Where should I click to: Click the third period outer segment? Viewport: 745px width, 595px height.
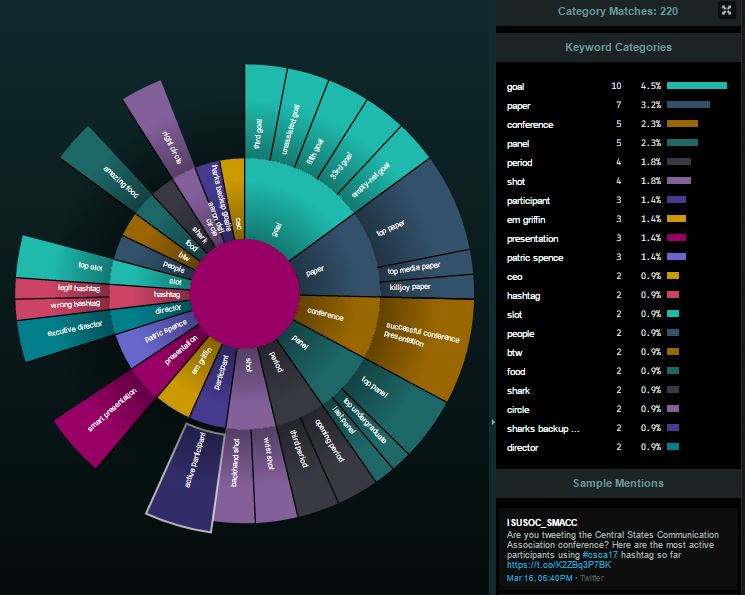pos(306,468)
